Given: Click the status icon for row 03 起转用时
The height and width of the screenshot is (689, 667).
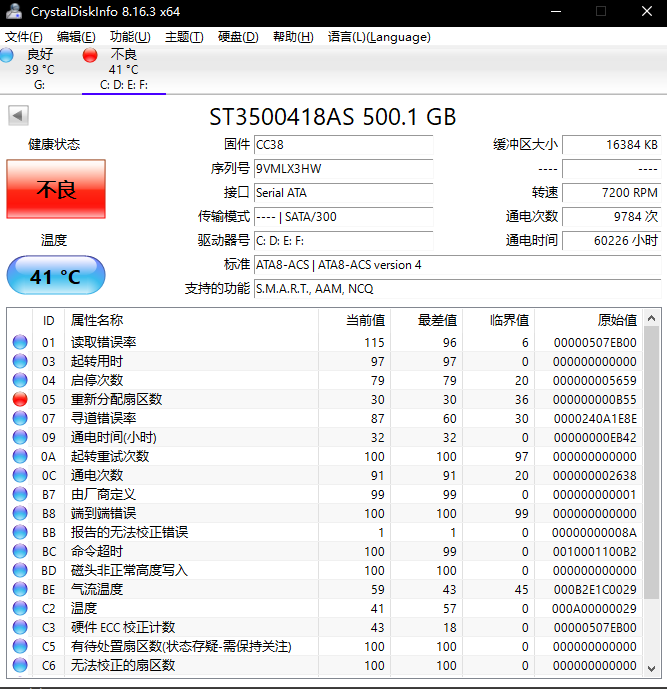Looking at the screenshot, I should click(20, 361).
